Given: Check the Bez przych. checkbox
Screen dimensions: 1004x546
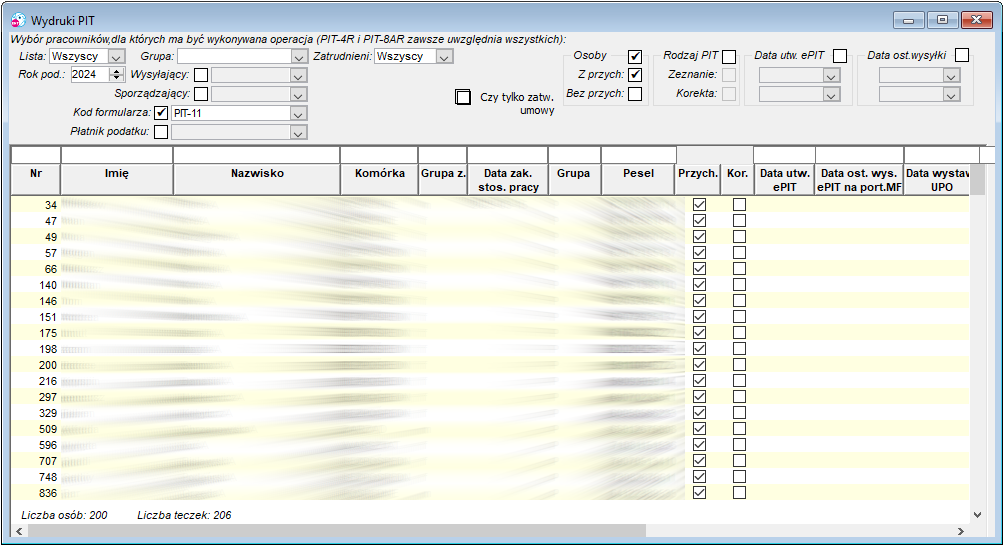Looking at the screenshot, I should click(635, 94).
